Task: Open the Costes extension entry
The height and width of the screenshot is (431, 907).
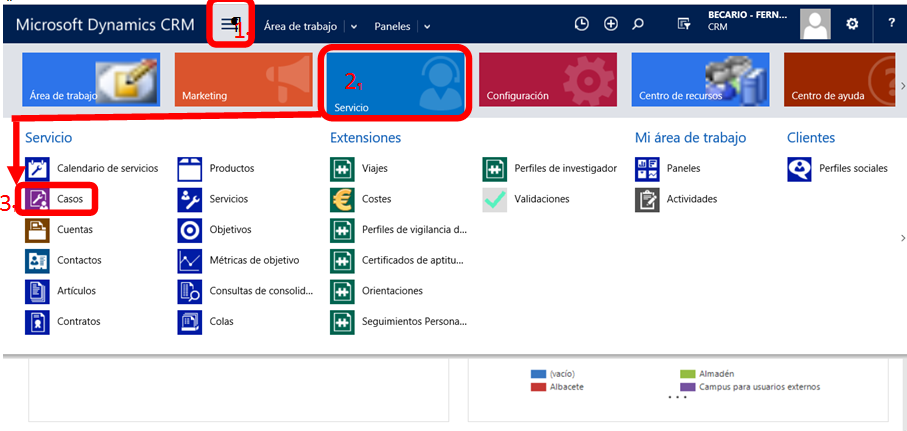Action: click(x=376, y=199)
